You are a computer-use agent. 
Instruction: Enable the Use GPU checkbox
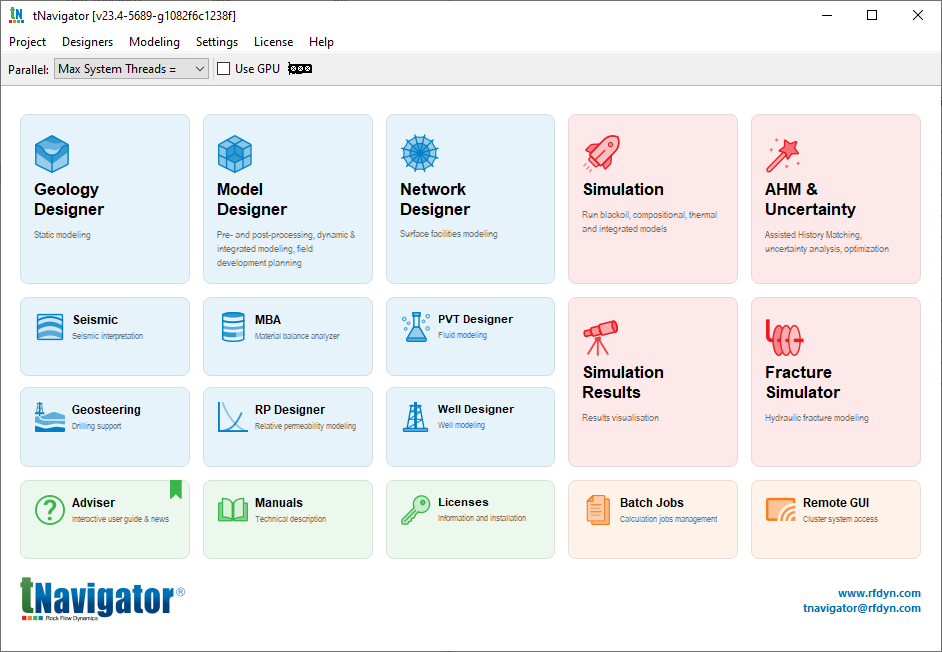point(223,69)
